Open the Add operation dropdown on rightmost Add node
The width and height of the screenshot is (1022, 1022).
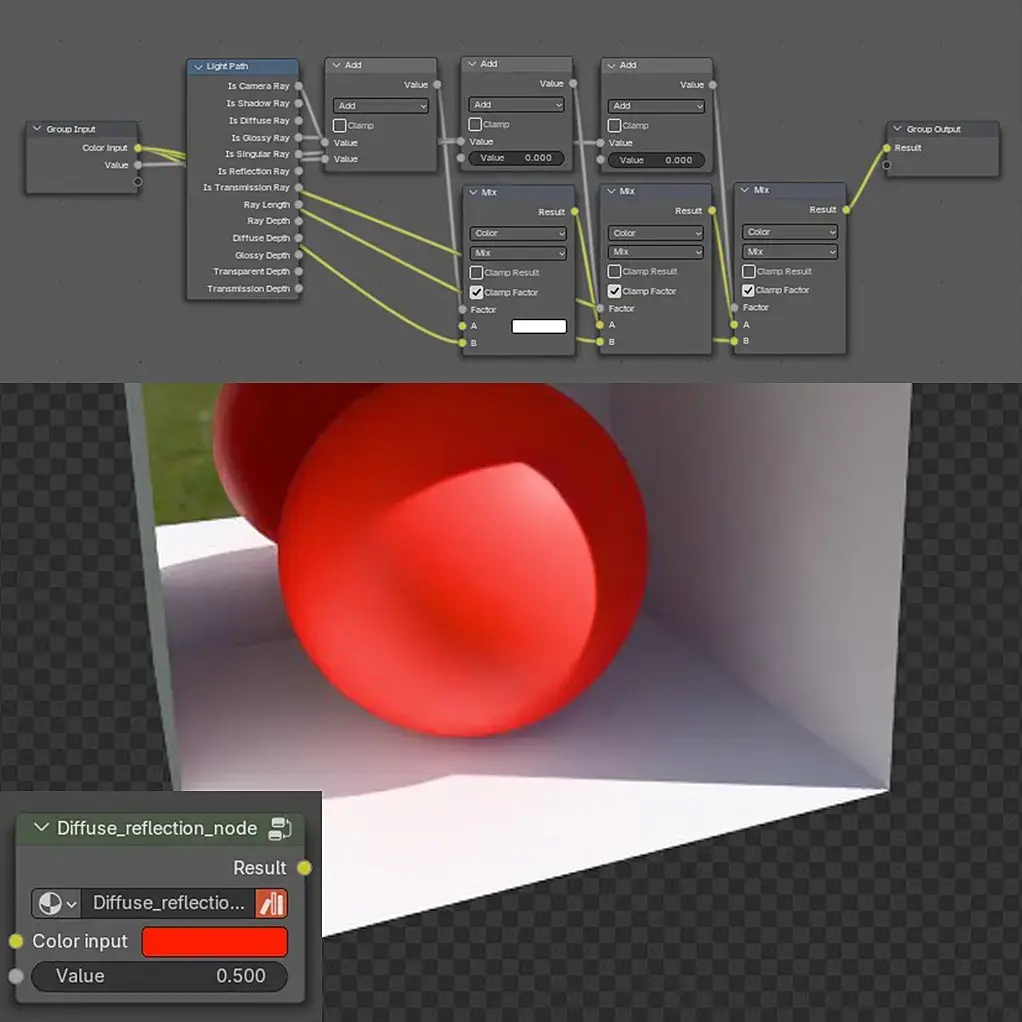click(x=656, y=106)
